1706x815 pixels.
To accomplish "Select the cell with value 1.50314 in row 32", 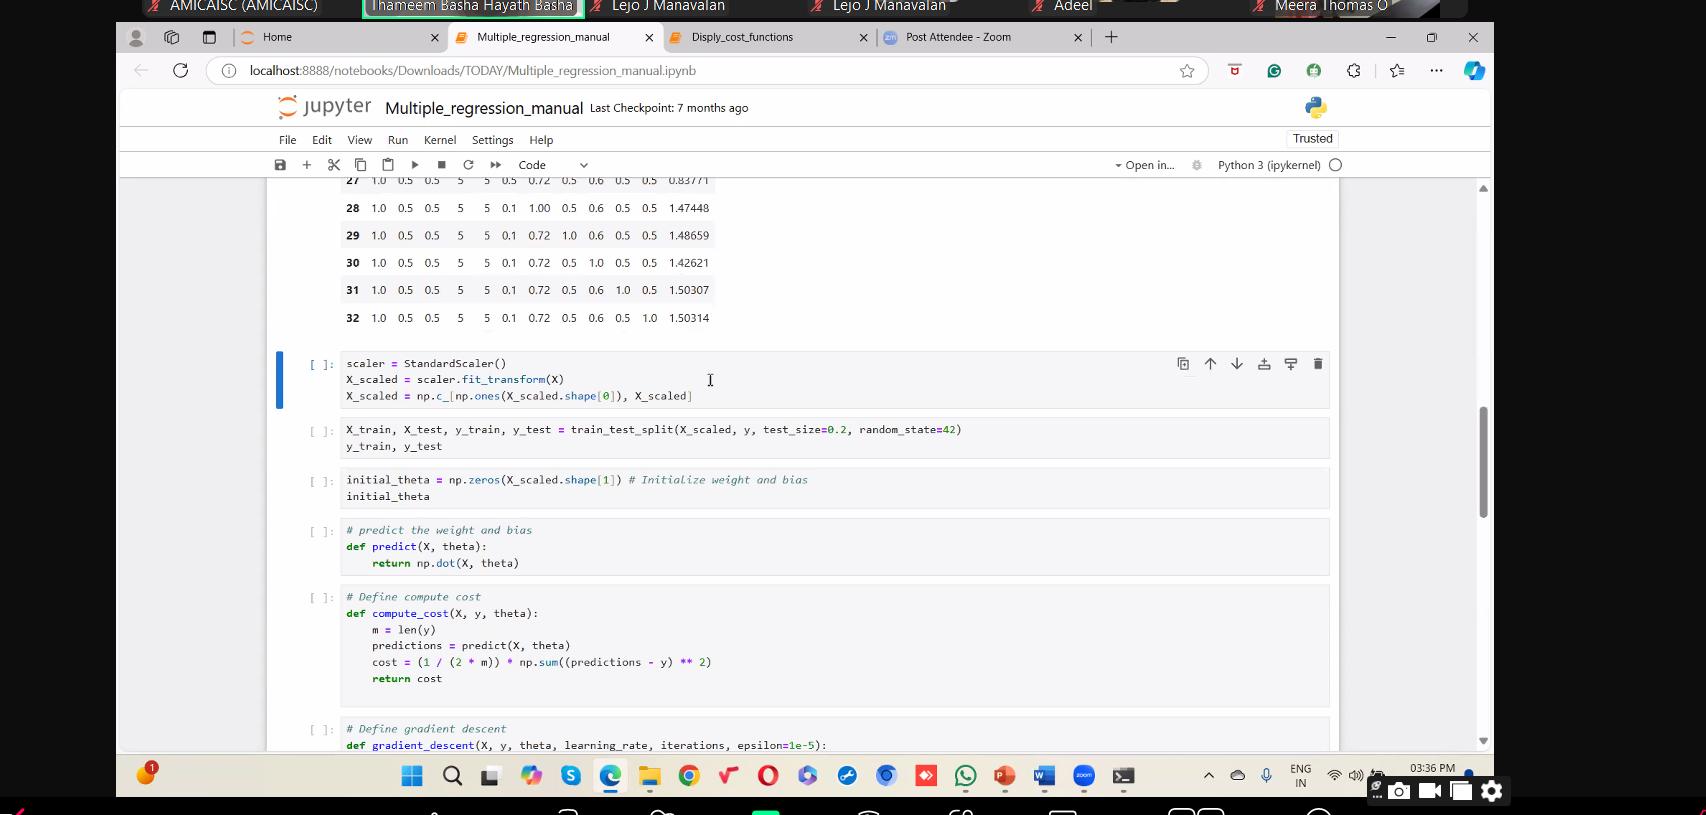I will click(689, 318).
